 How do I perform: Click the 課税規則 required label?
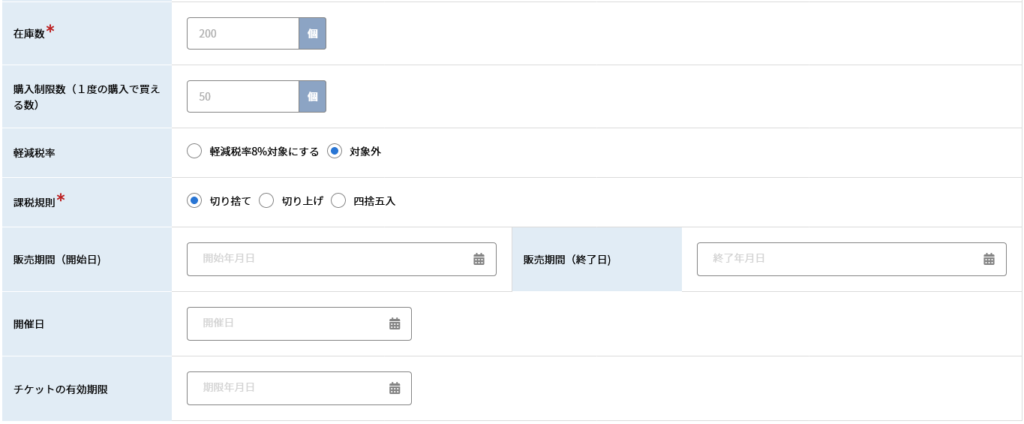click(39, 201)
